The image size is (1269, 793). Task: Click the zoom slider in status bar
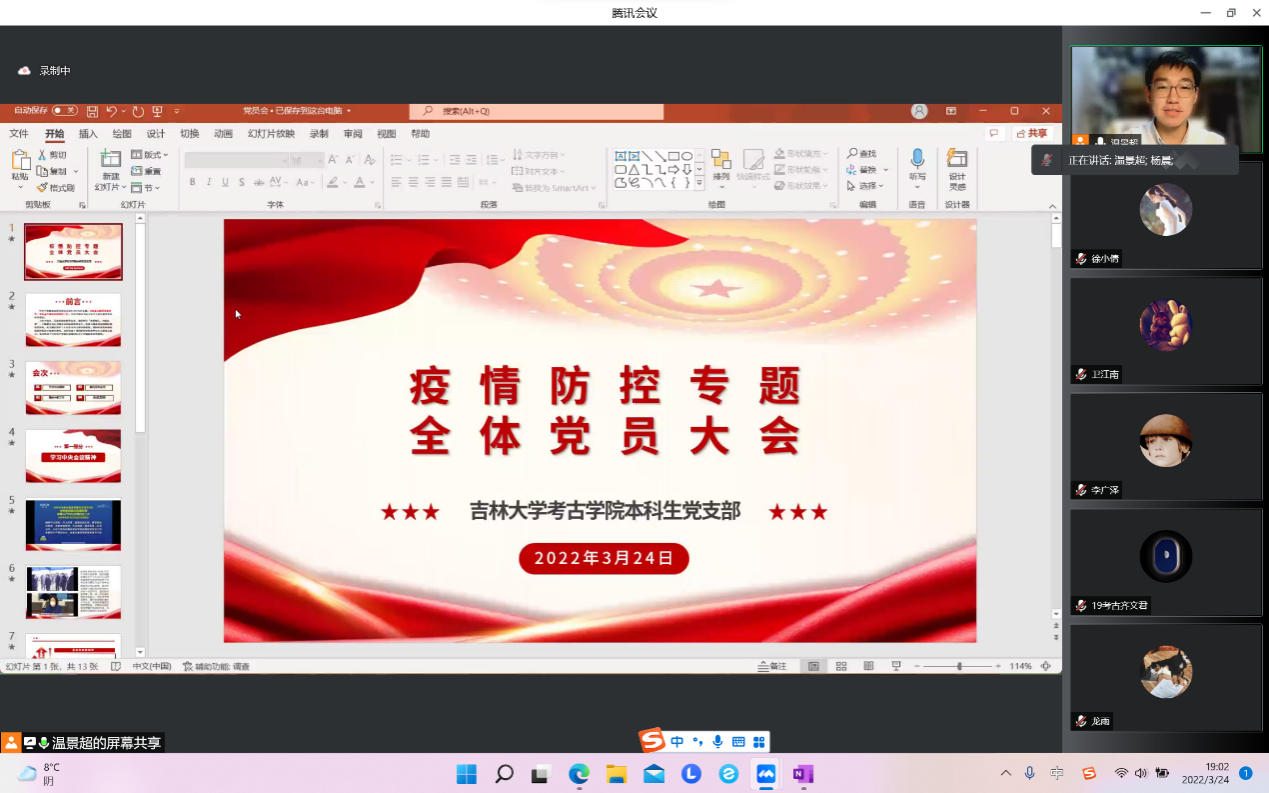coord(959,666)
